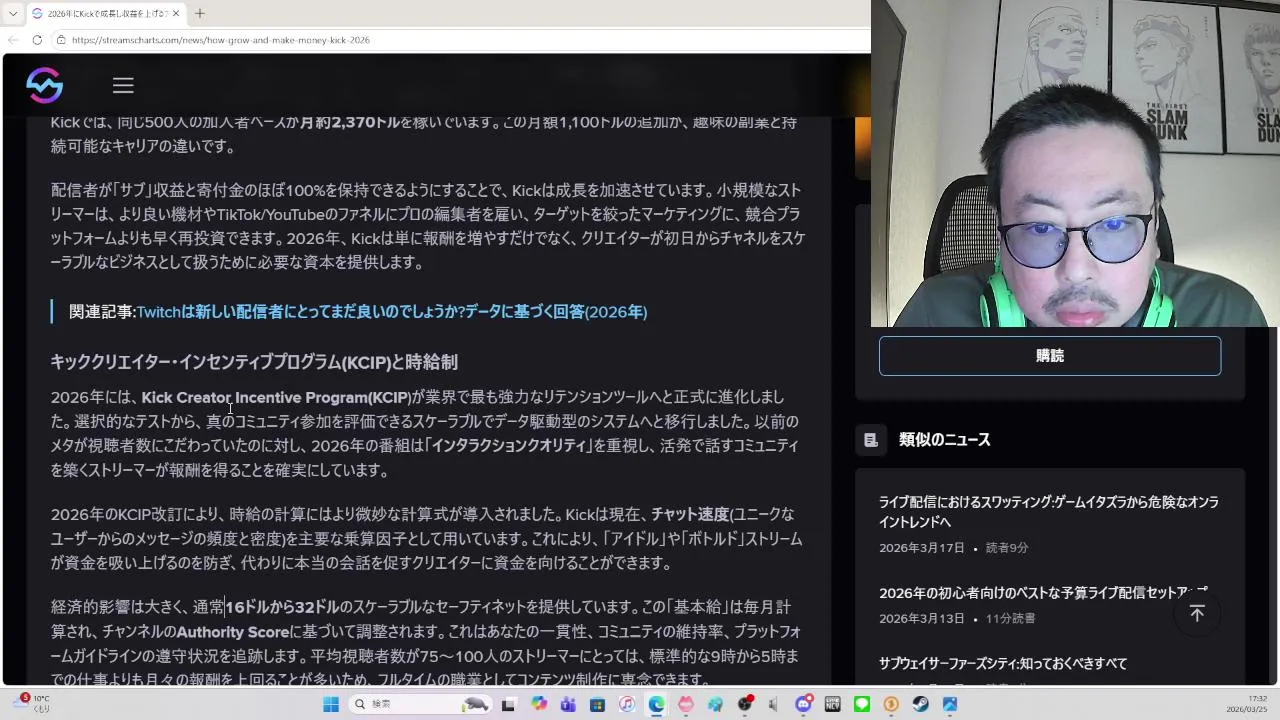This screenshot has height=720, width=1280.
Task: Open the Apple Music taskbar icon
Action: coord(627,704)
